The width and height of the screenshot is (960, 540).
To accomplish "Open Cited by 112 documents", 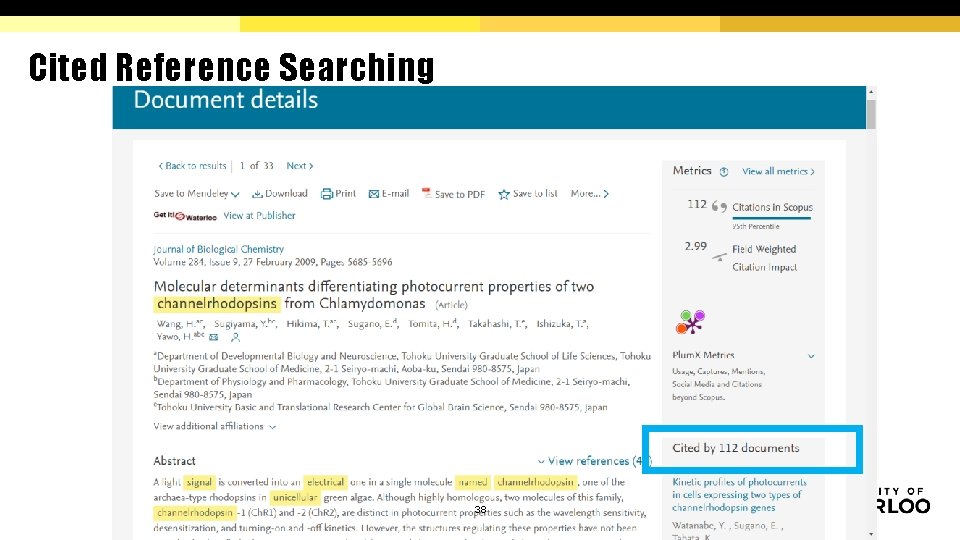I will tap(735, 448).
